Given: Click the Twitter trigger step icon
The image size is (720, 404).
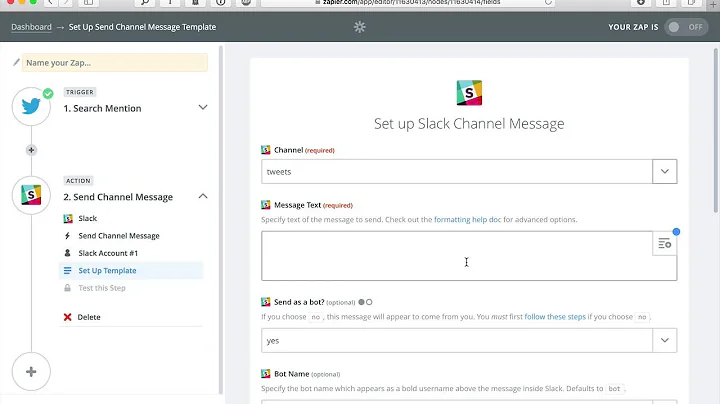Looking at the screenshot, I should [x=31, y=107].
